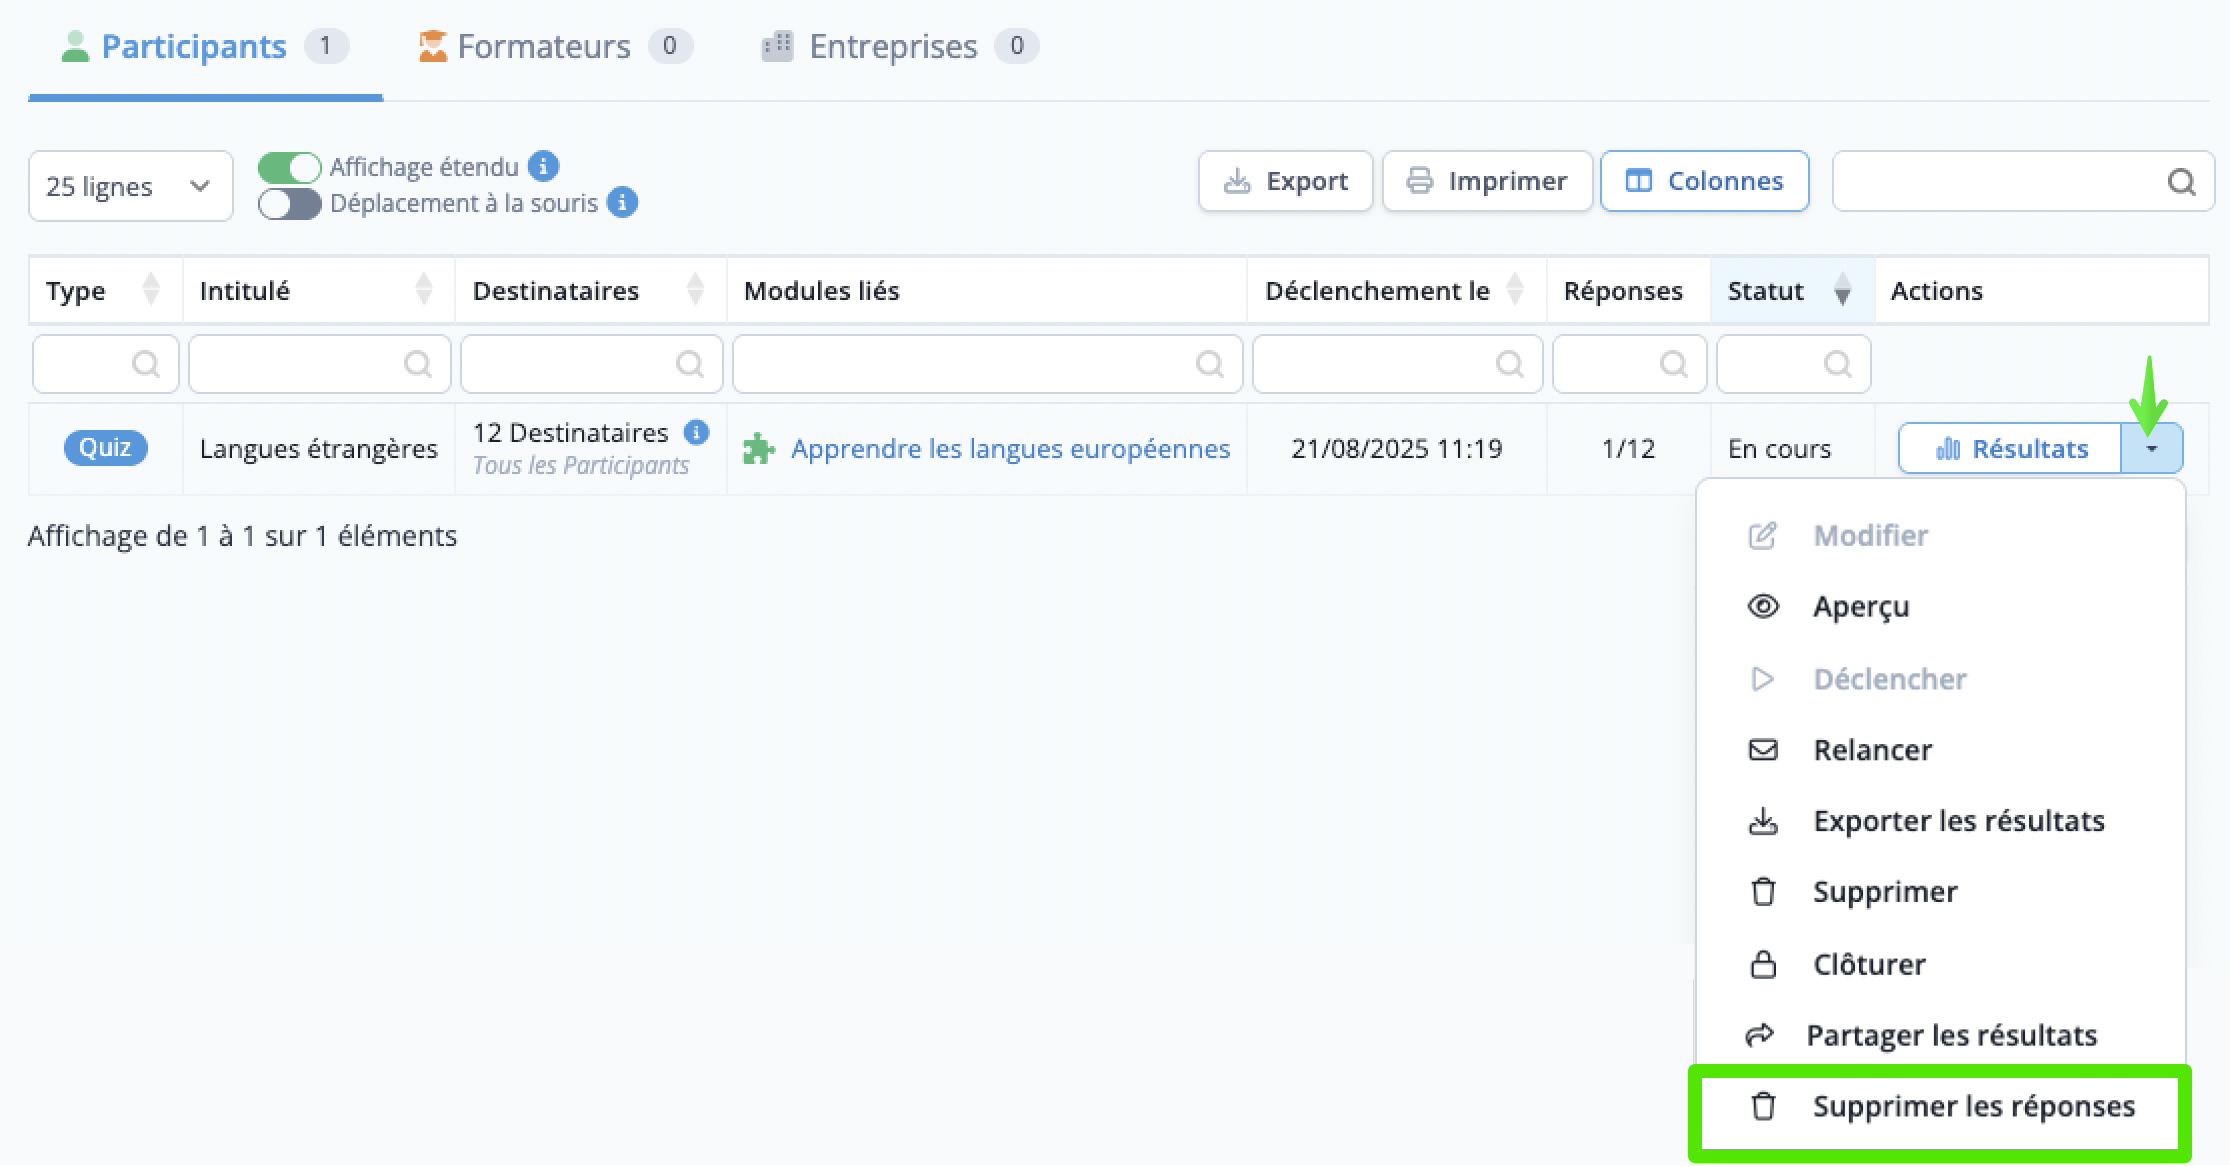
Task: Click the info icon next to Affichage étendu
Action: pos(543,166)
